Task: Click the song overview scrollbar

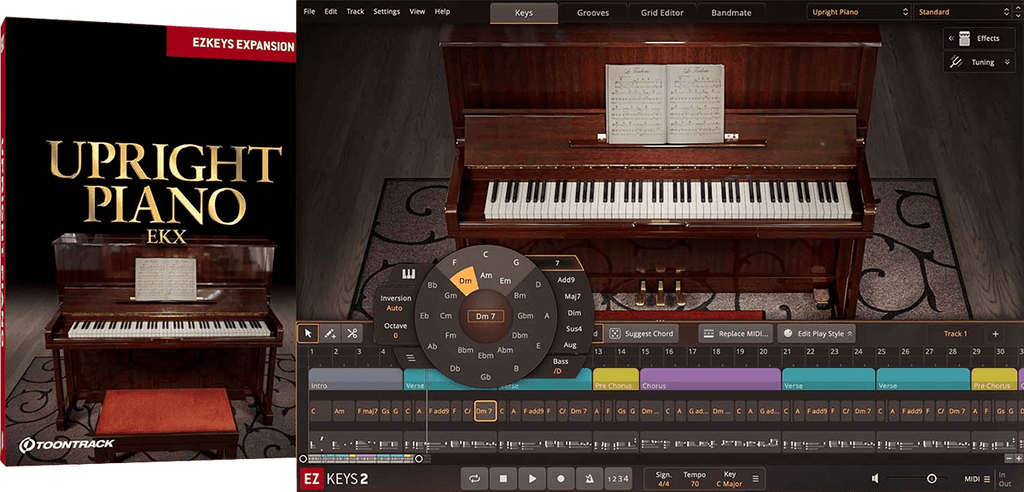Action: [x=360, y=459]
